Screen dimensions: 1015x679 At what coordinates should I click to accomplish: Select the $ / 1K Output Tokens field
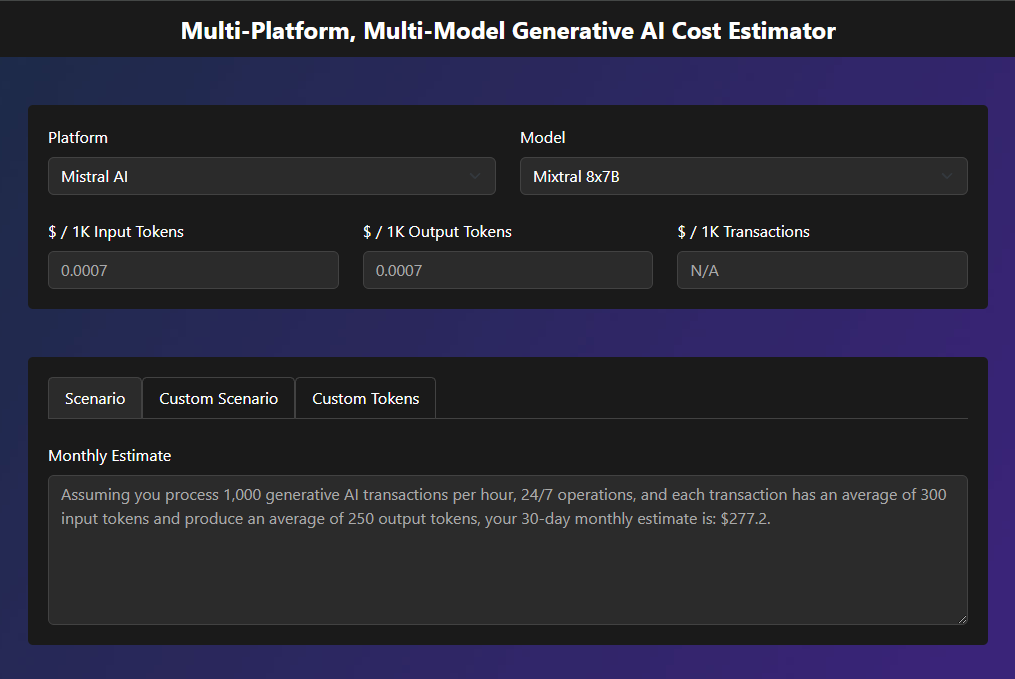507,269
